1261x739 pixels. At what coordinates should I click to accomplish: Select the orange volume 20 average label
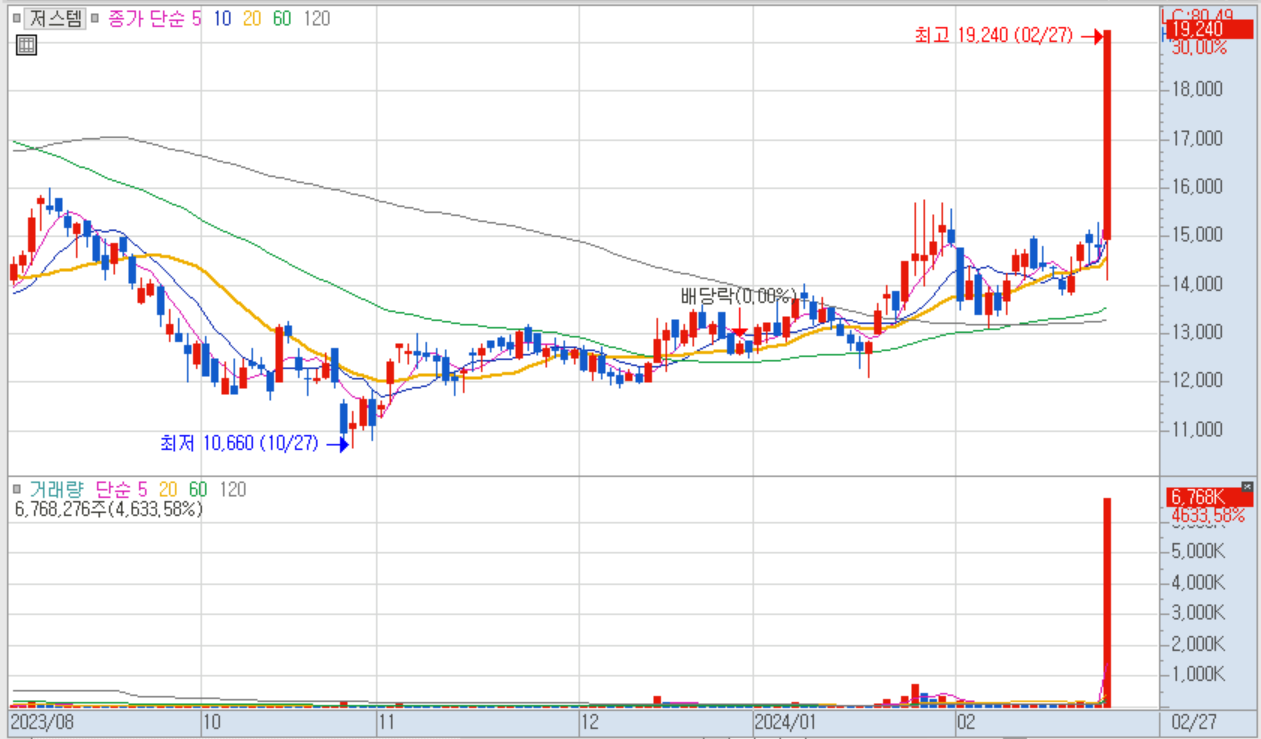[168, 490]
